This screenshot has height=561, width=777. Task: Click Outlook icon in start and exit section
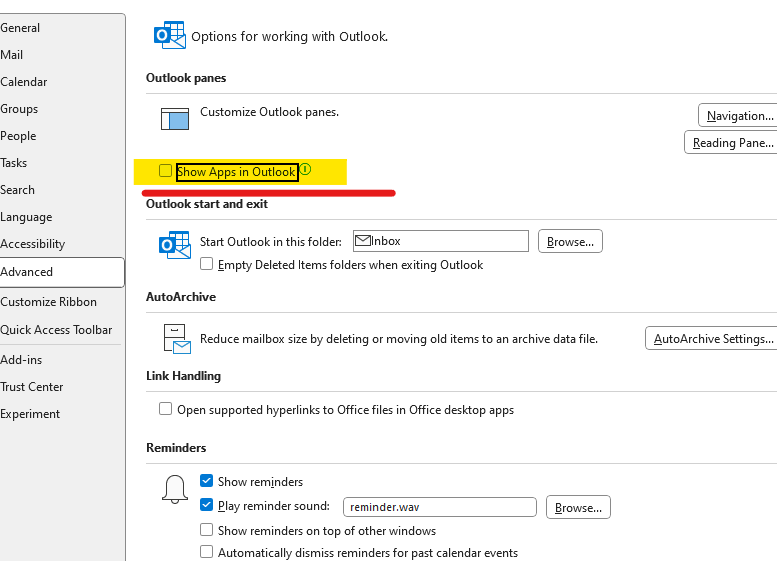click(175, 245)
